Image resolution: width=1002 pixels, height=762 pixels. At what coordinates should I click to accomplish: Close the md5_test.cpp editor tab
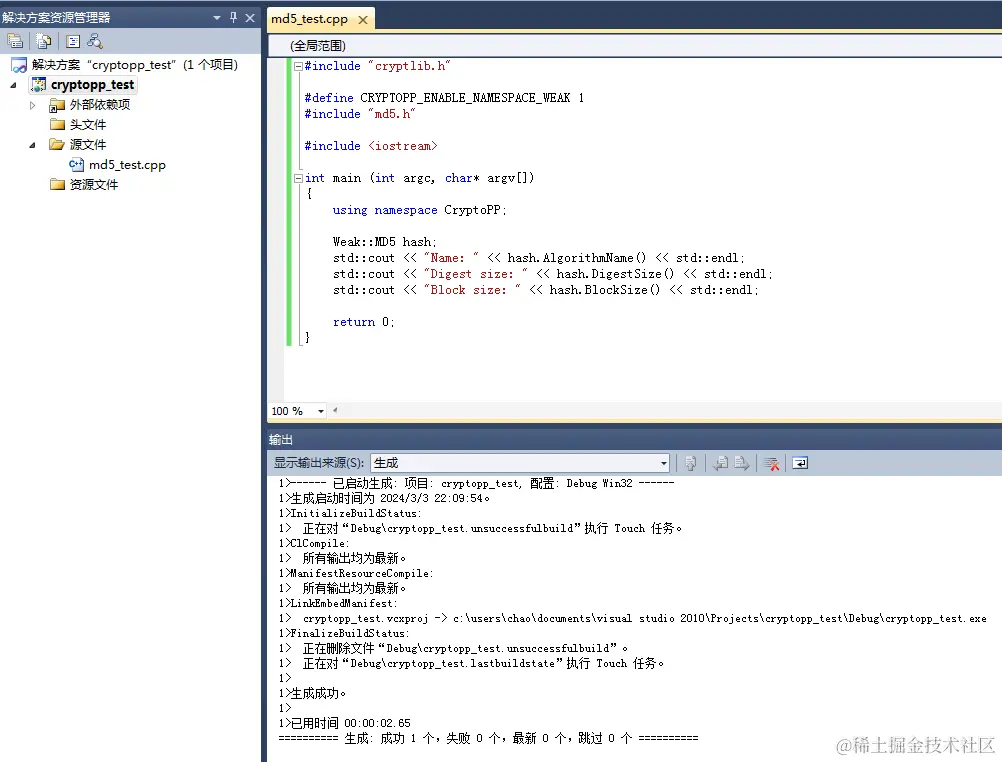pyautogui.click(x=362, y=17)
